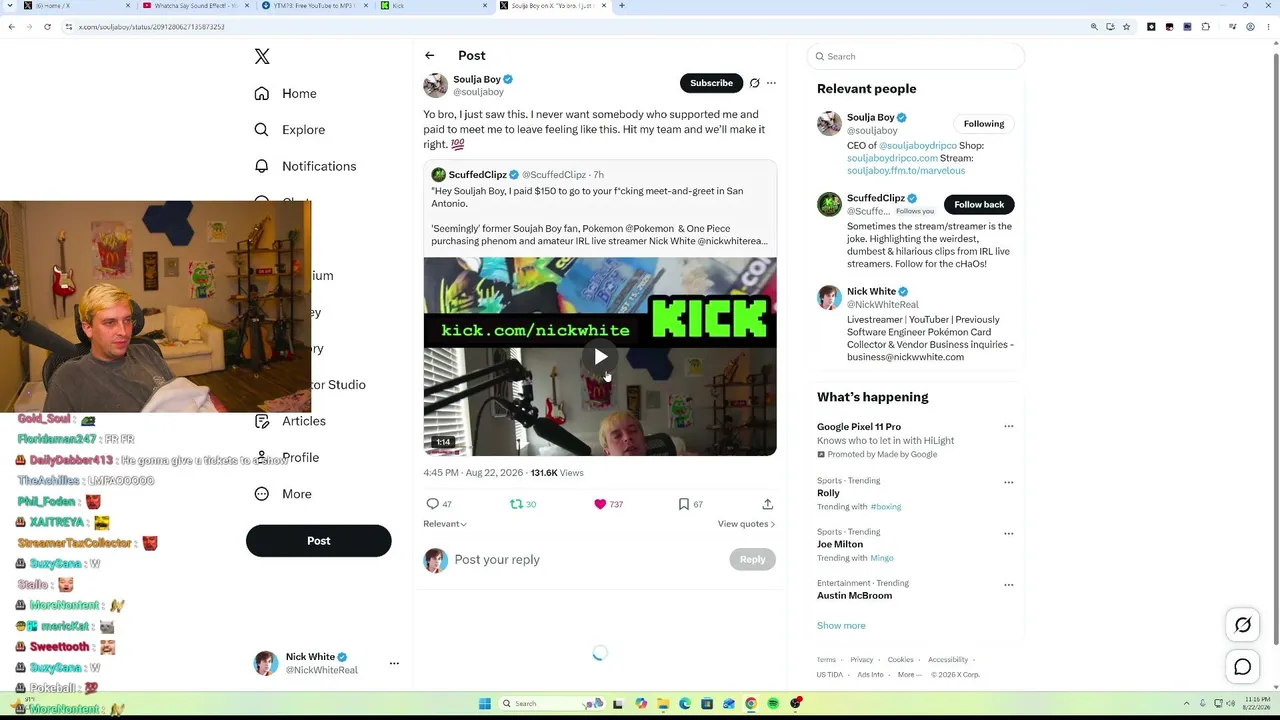Open the Windows Start menu
The image size is (1280, 720).
pyautogui.click(x=484, y=704)
